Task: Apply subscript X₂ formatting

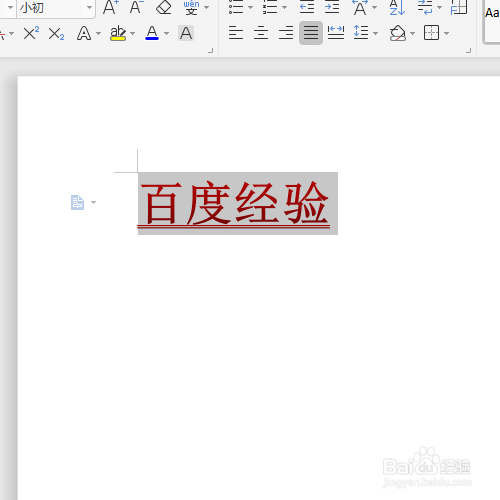Action: click(x=56, y=34)
